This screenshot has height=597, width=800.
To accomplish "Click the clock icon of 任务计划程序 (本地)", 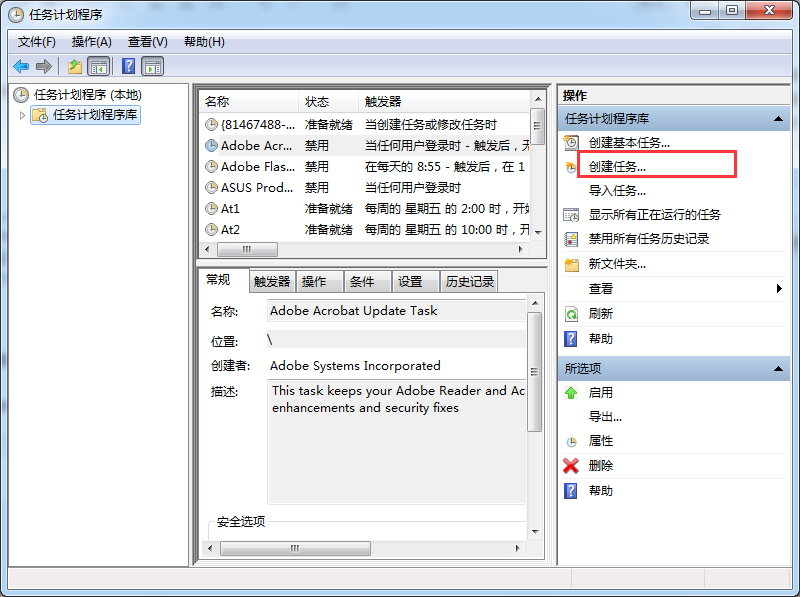I will [21, 95].
